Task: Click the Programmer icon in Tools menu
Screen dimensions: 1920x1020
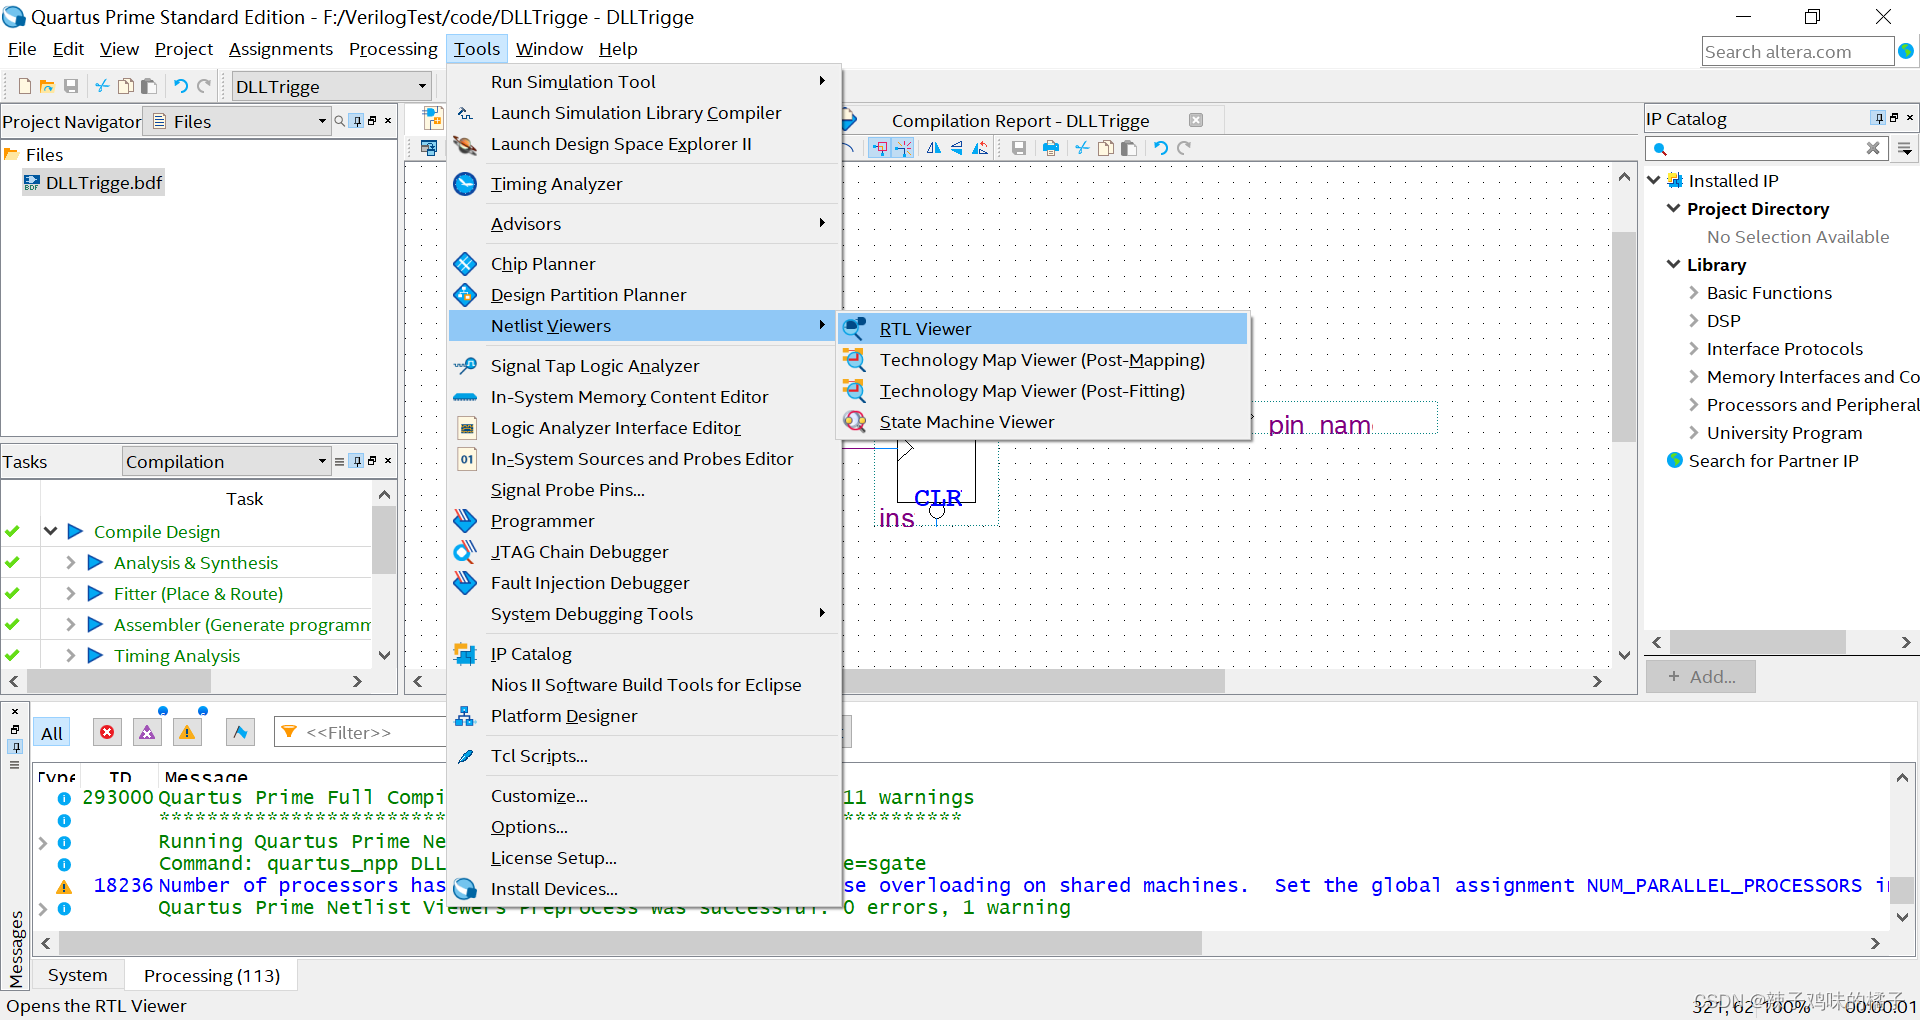Action: tap(465, 521)
